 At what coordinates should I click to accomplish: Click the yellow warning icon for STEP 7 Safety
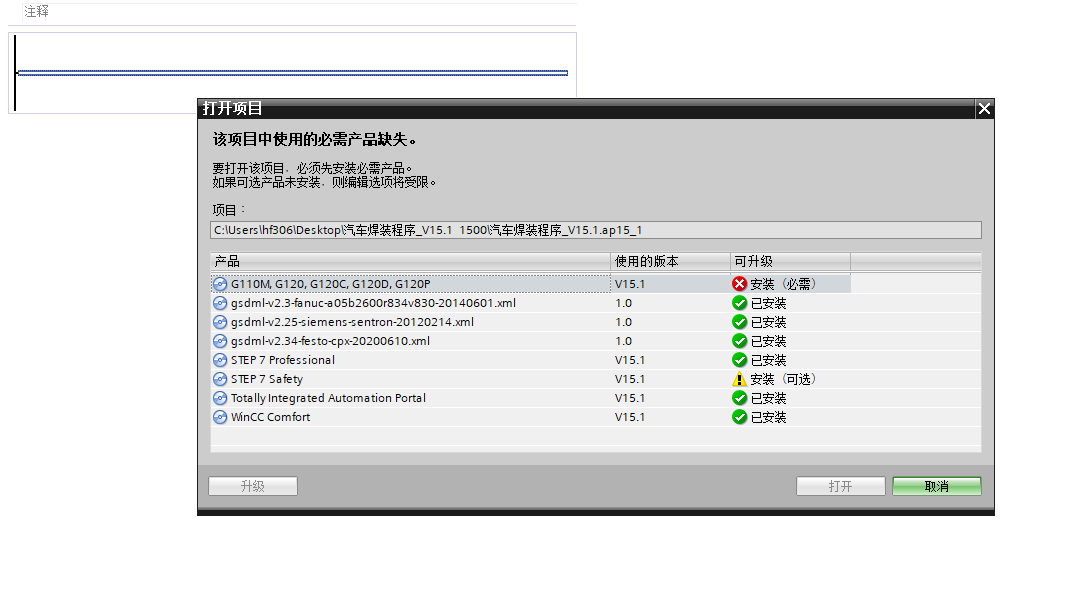coord(740,379)
